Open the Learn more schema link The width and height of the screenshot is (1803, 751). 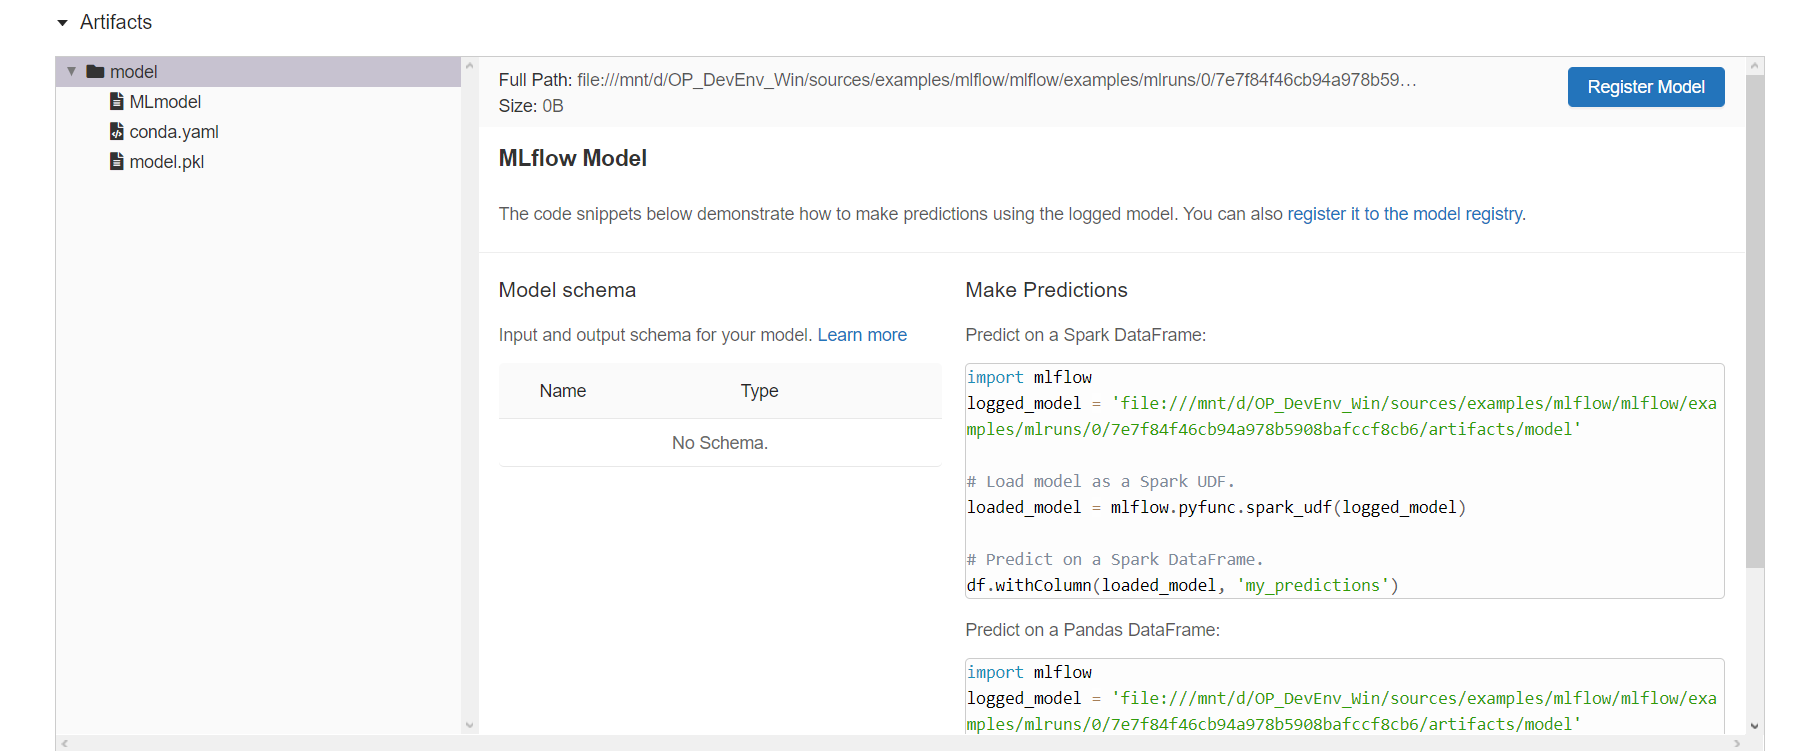click(861, 335)
